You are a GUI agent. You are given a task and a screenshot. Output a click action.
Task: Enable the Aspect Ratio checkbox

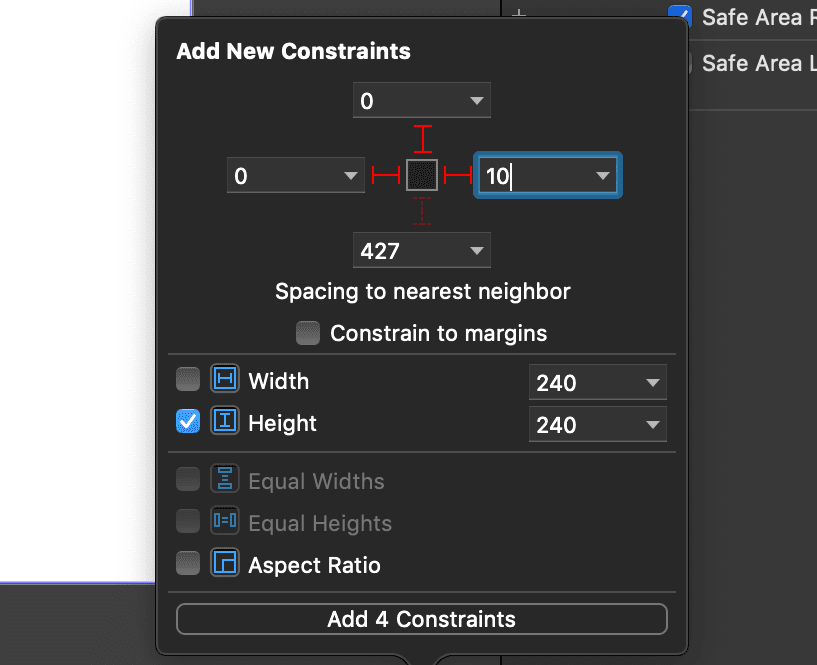click(x=188, y=564)
